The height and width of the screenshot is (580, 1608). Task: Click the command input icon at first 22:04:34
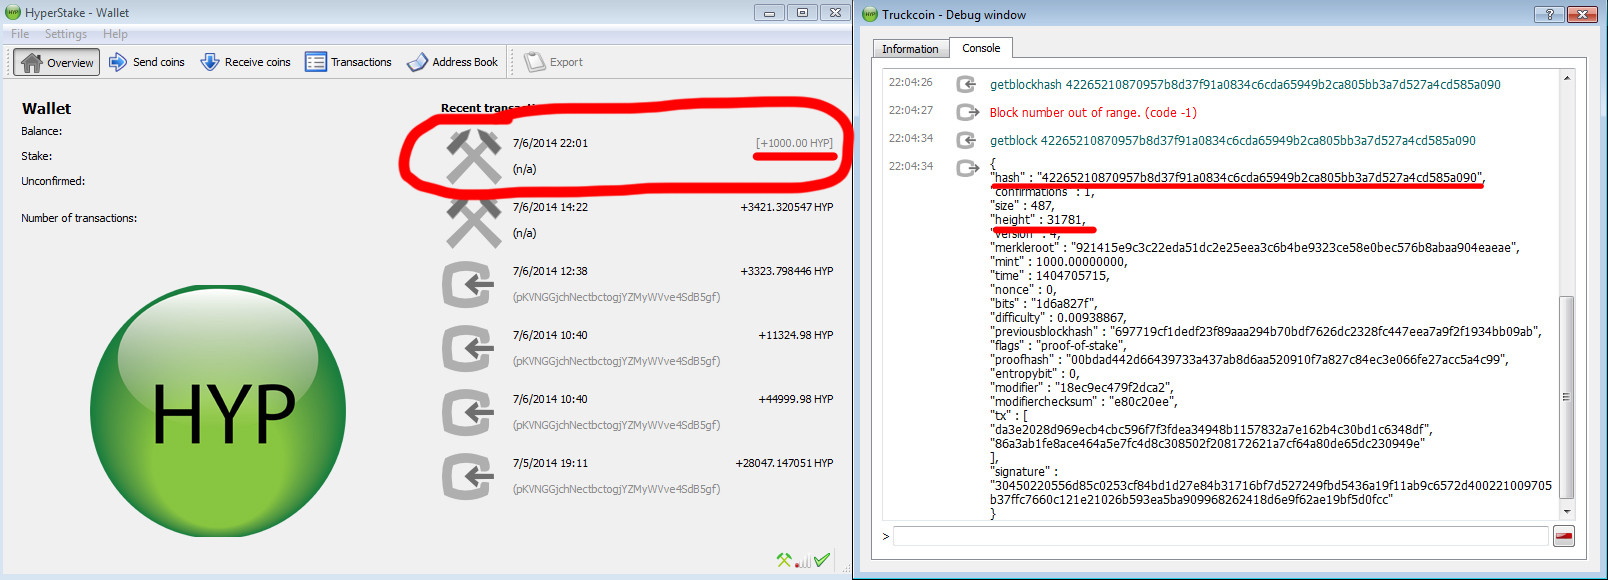pyautogui.click(x=966, y=140)
